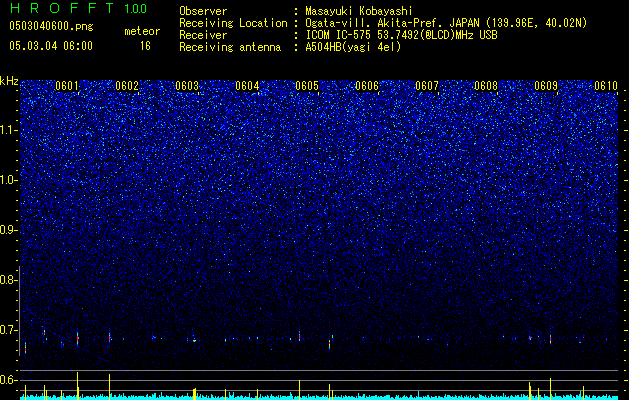
Task: Click the 1.0 kHz axis label
Action: click(8, 180)
